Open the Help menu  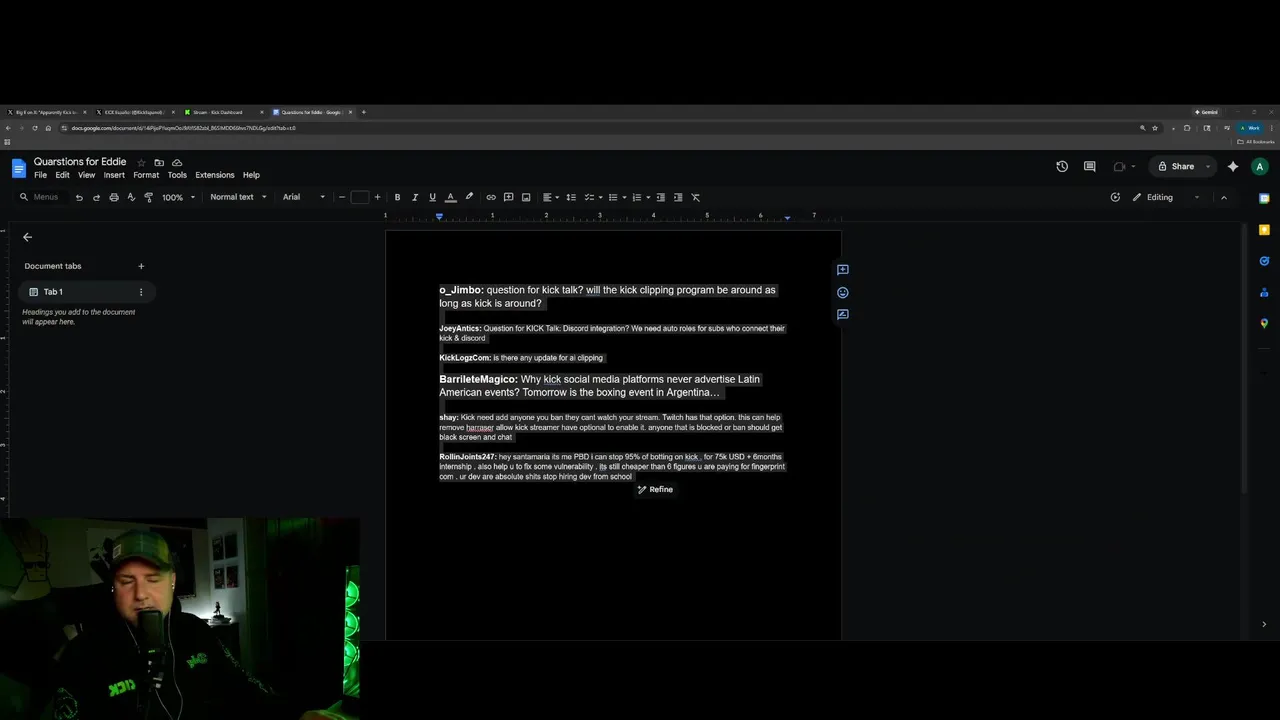251,175
